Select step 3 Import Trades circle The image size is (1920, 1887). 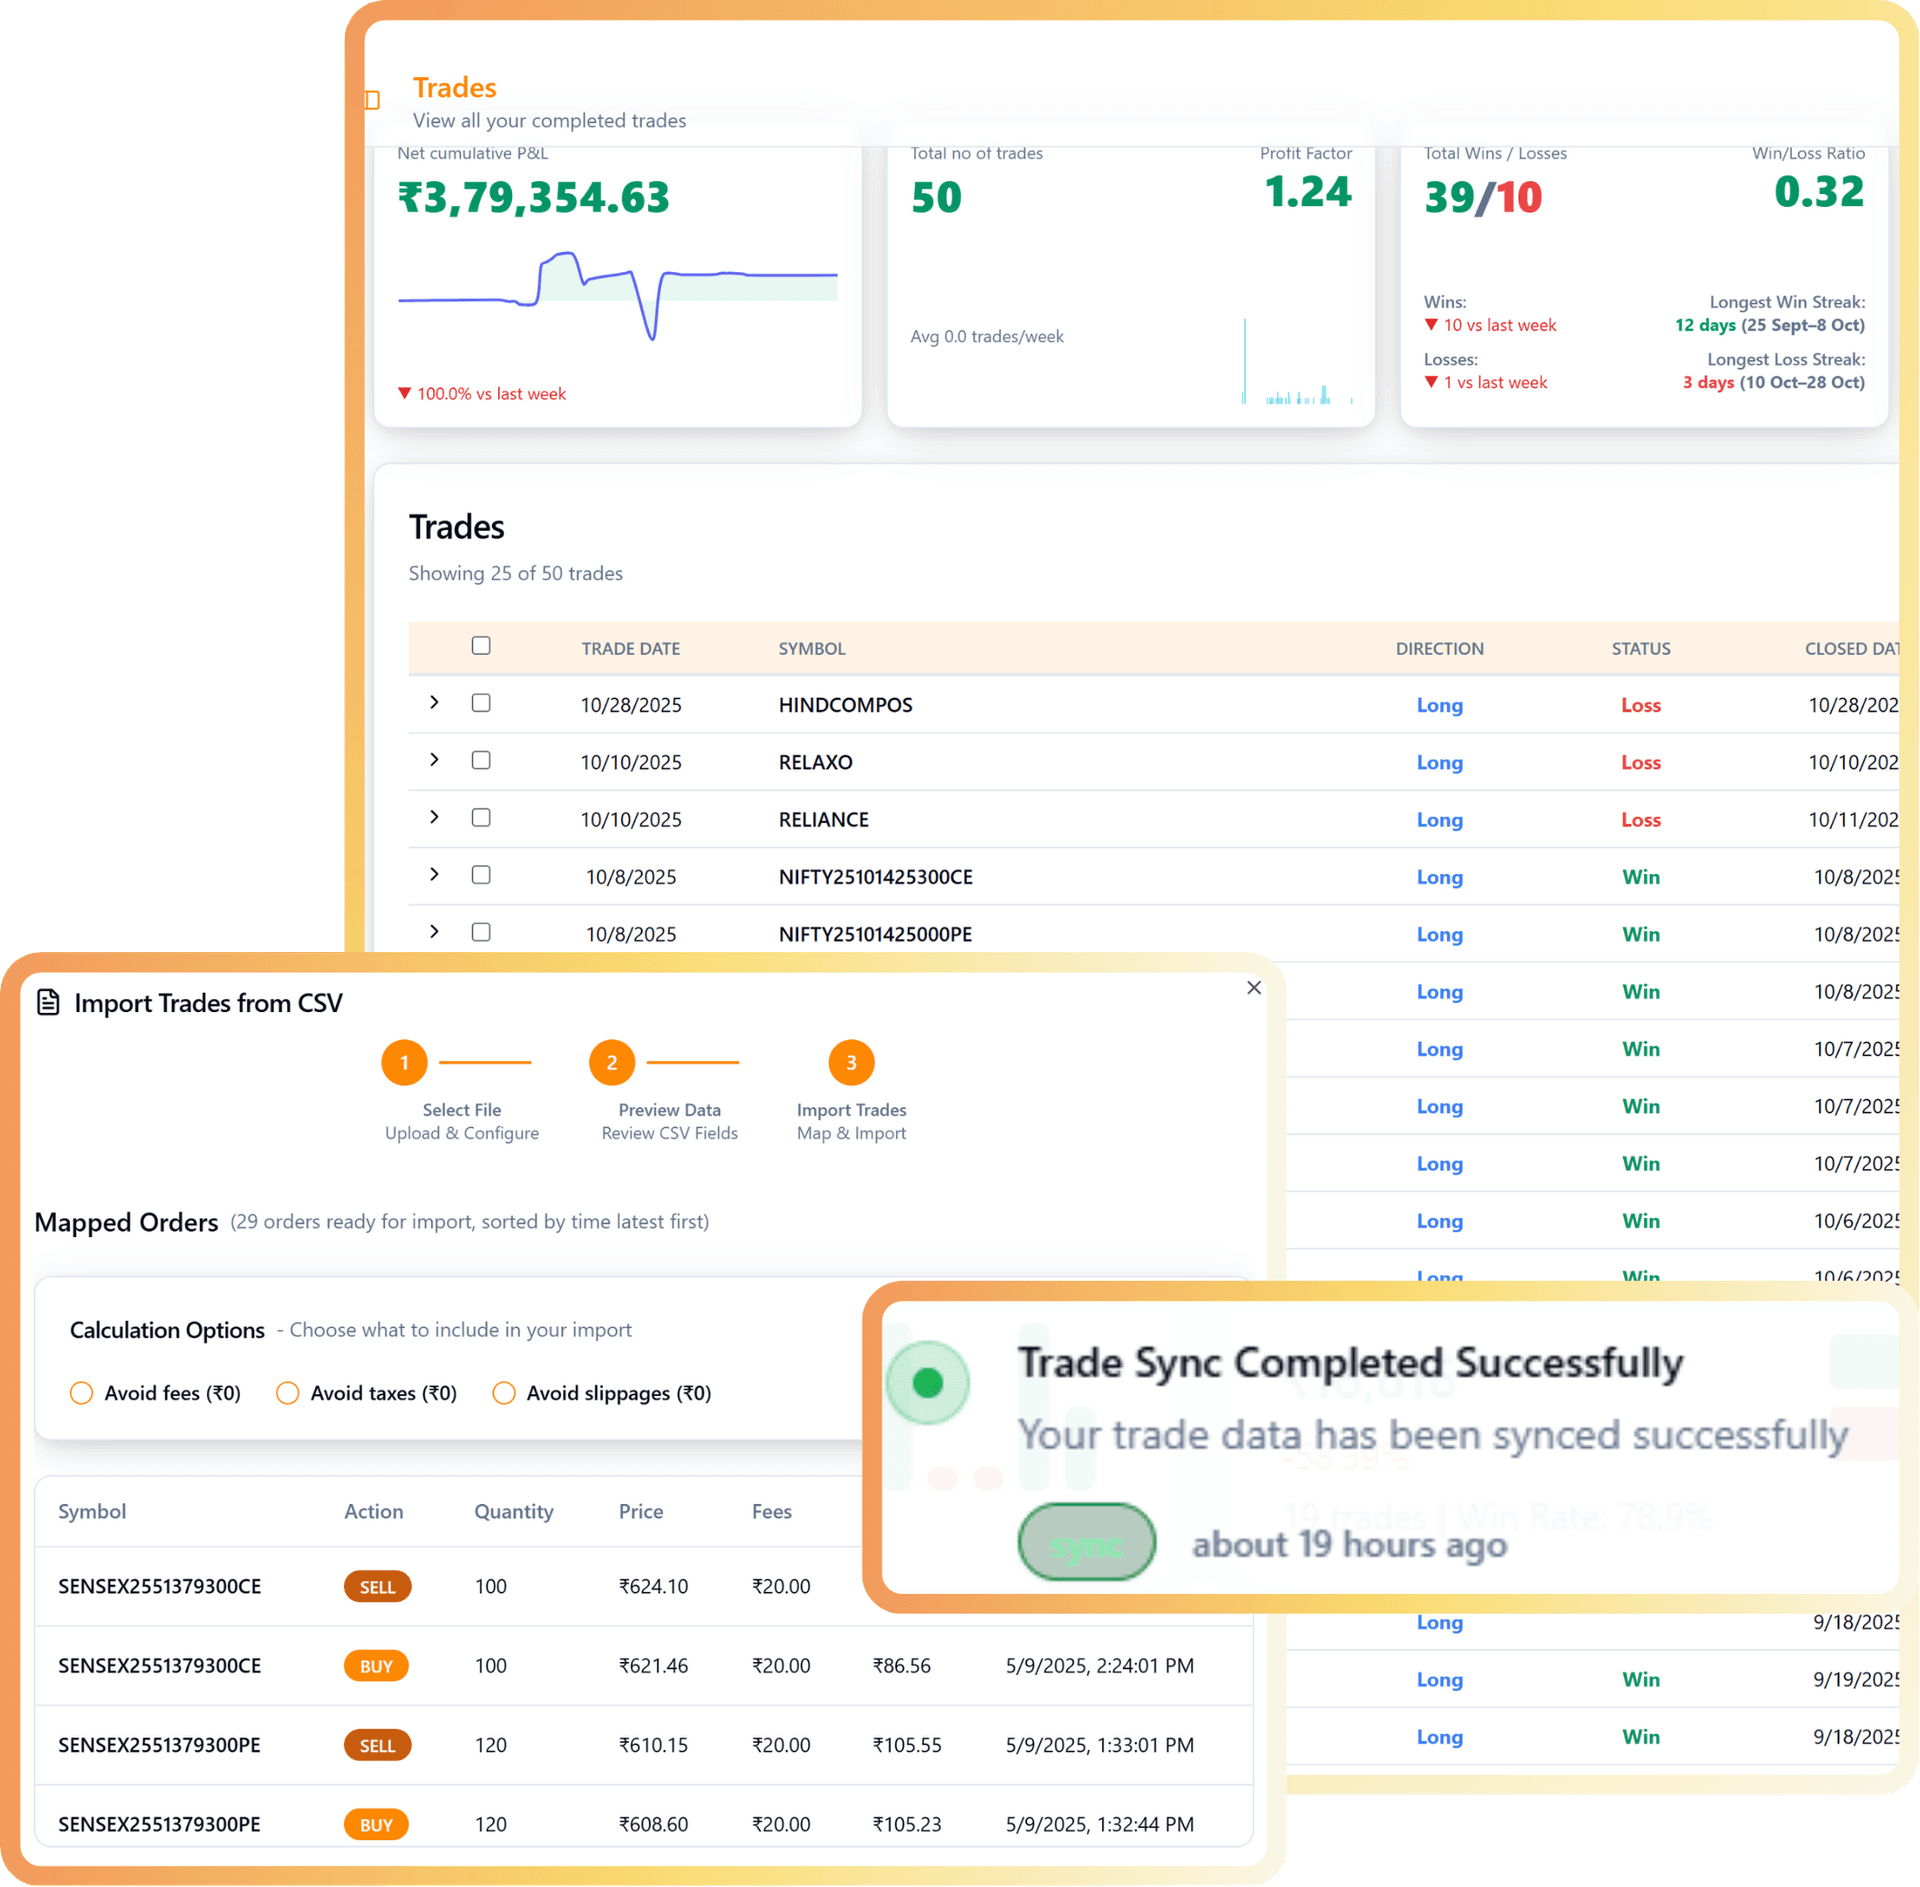(850, 1062)
